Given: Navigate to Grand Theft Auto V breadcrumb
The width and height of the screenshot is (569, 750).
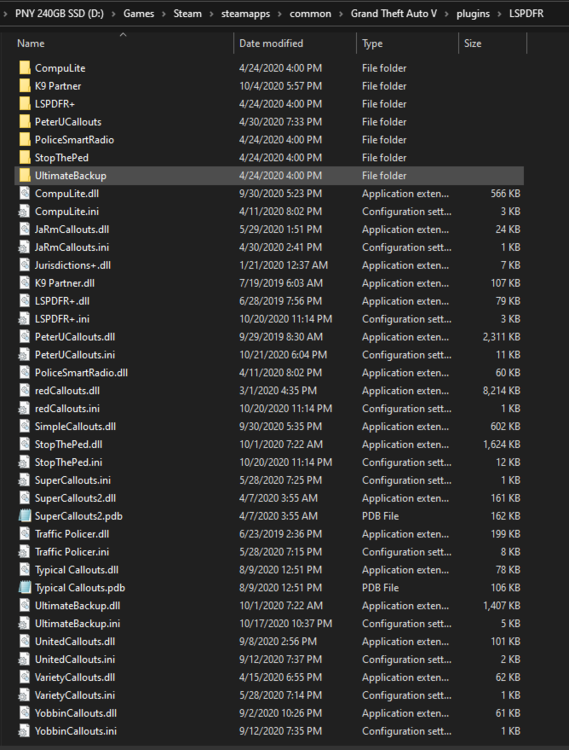Looking at the screenshot, I should point(394,13).
